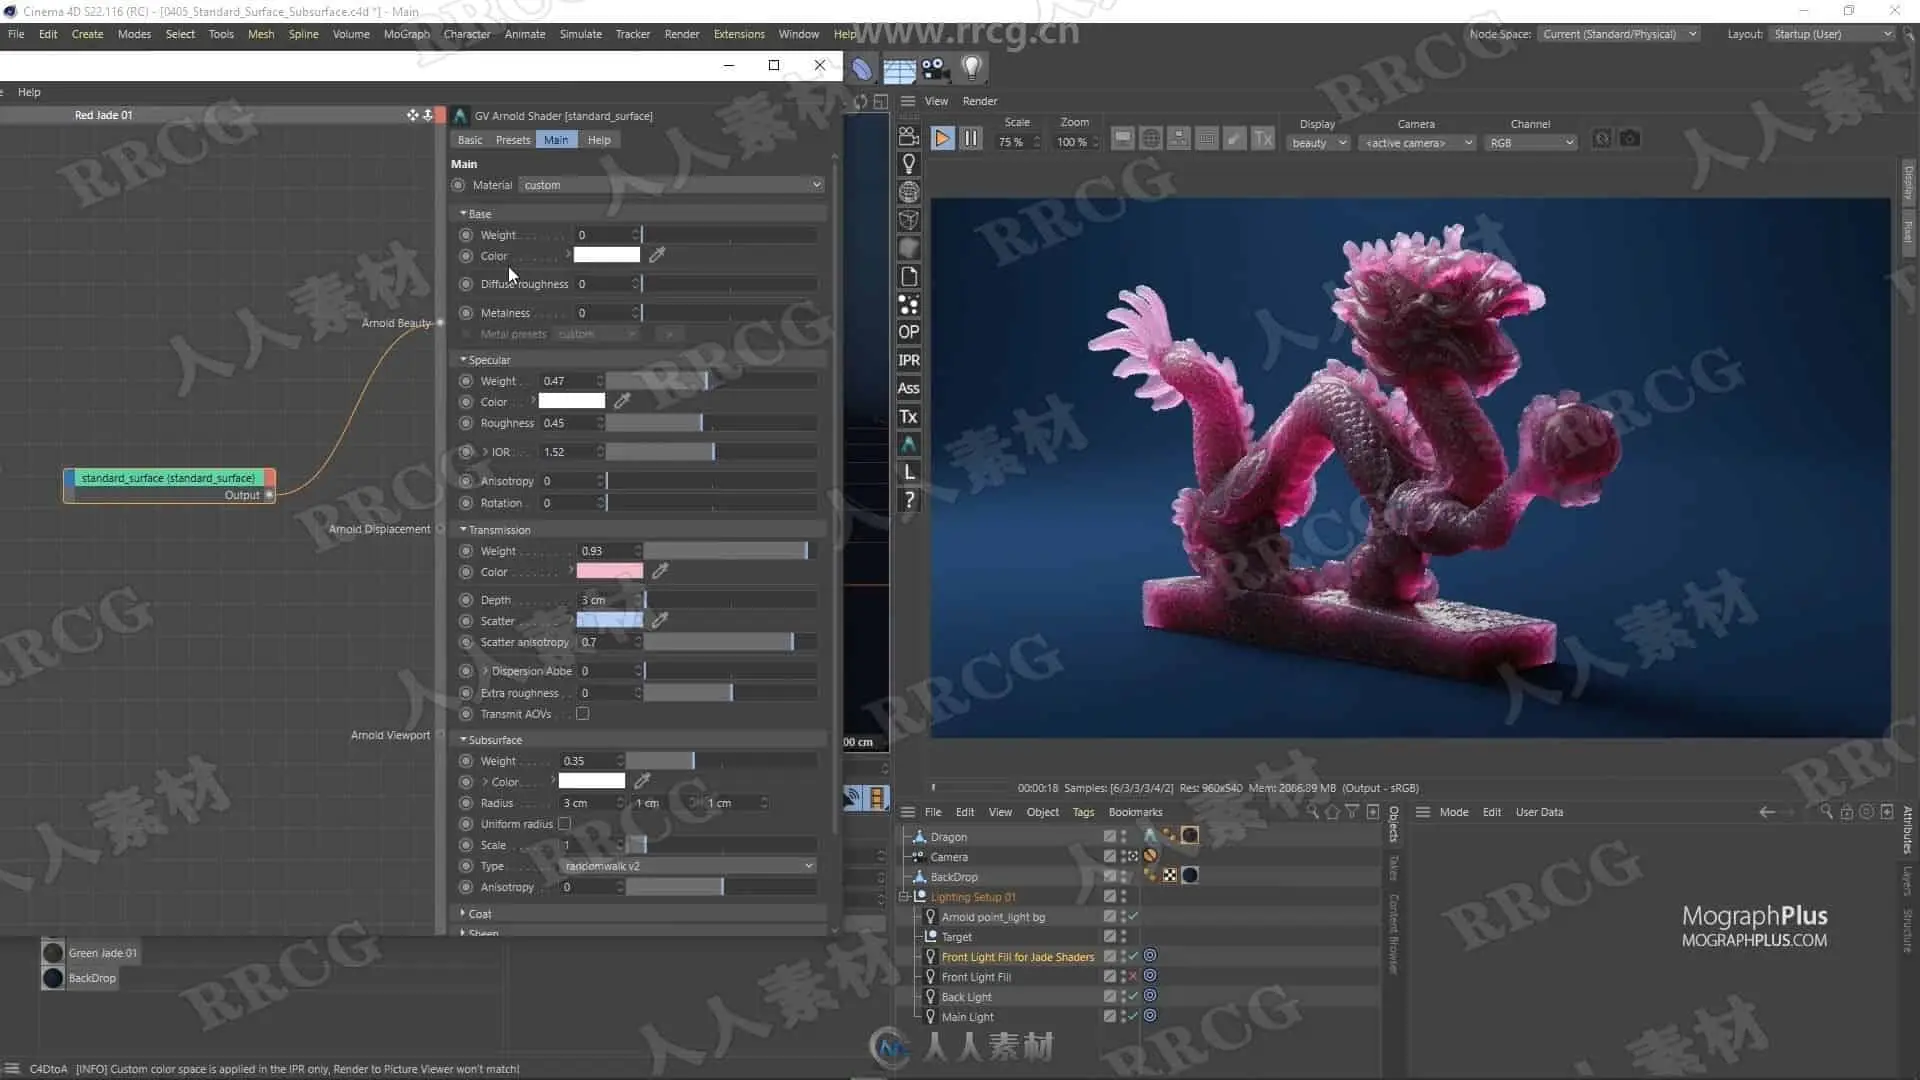The image size is (1920, 1080).
Task: Select the Dragon object in Object Manager
Action: (948, 837)
